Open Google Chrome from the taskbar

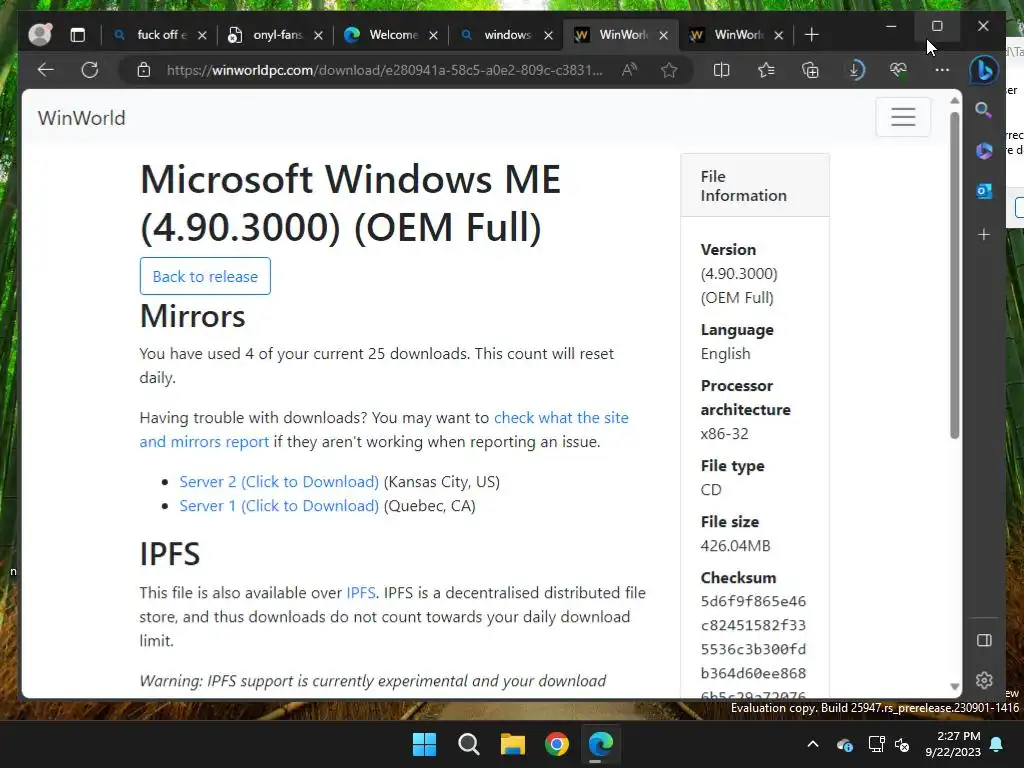(x=556, y=744)
